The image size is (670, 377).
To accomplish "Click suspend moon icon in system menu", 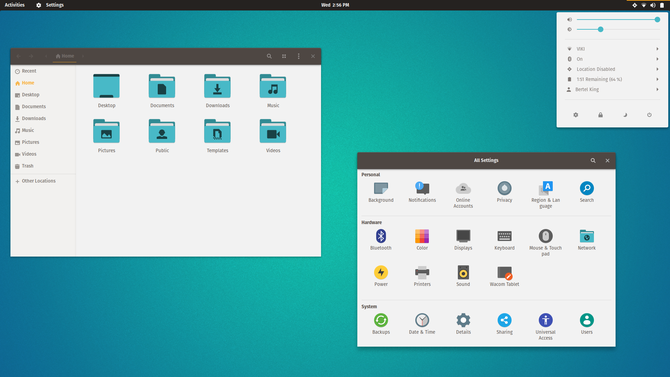I will coord(625,115).
